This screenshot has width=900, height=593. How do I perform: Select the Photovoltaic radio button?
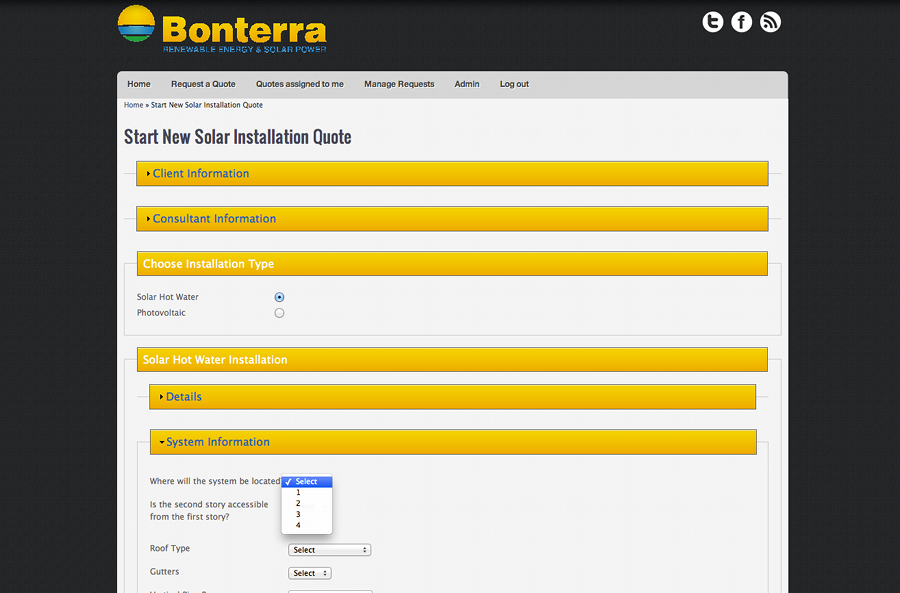click(x=279, y=313)
